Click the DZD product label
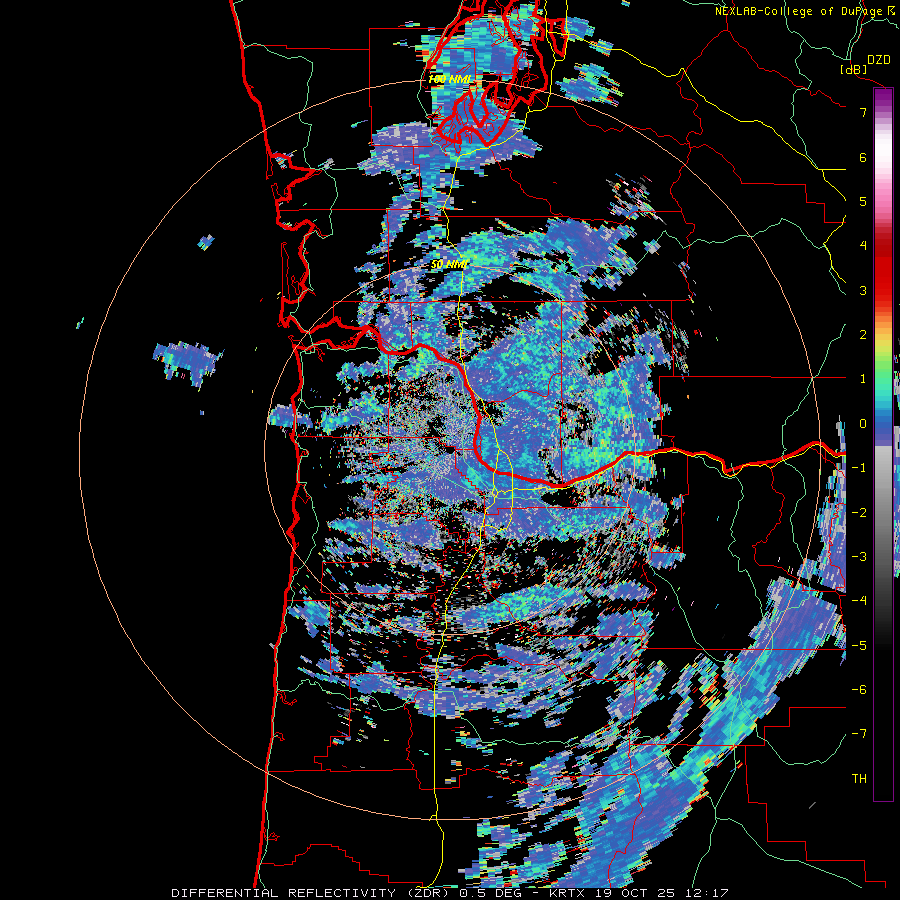 pos(879,60)
